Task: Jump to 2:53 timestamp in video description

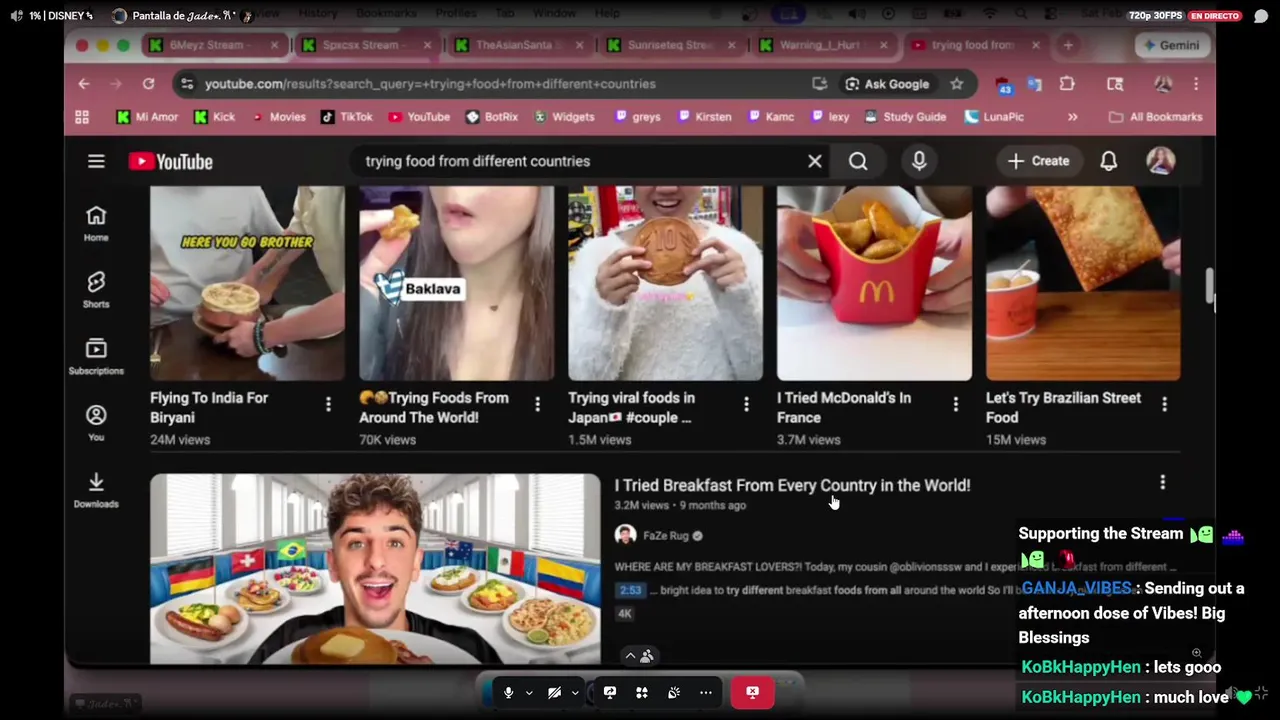Action: coord(630,590)
